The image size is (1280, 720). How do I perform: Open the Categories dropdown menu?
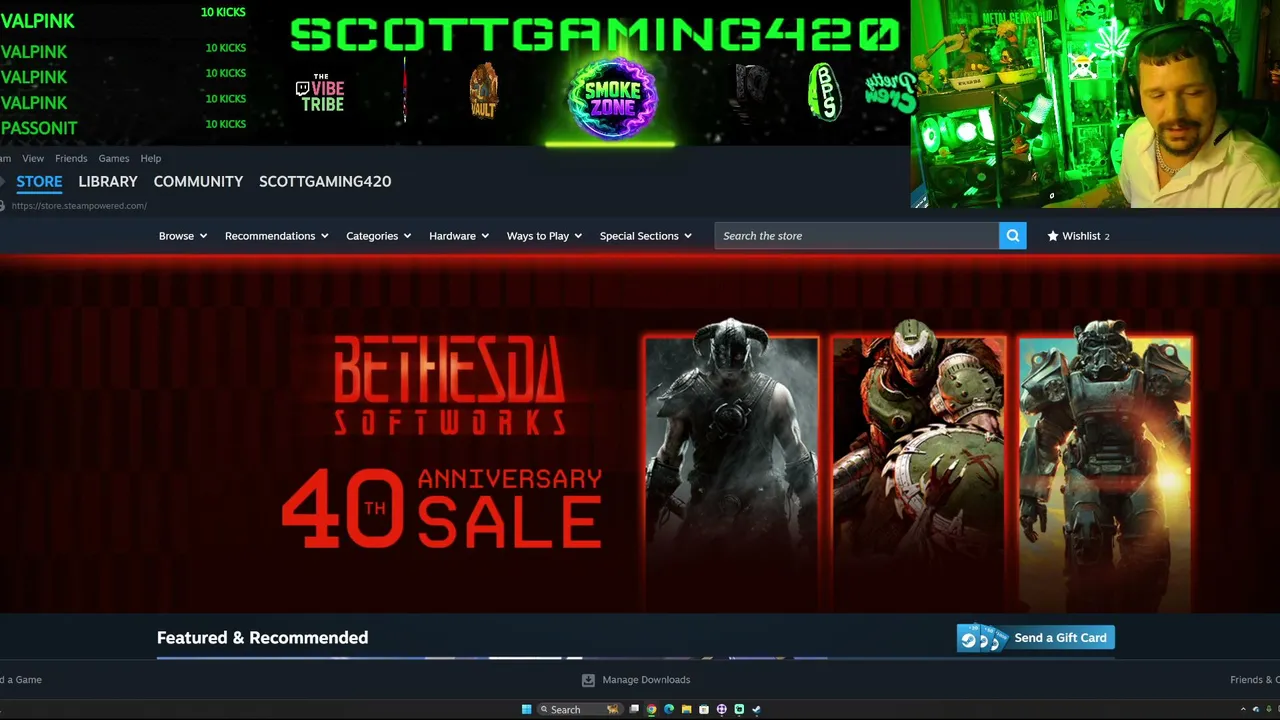click(x=379, y=236)
